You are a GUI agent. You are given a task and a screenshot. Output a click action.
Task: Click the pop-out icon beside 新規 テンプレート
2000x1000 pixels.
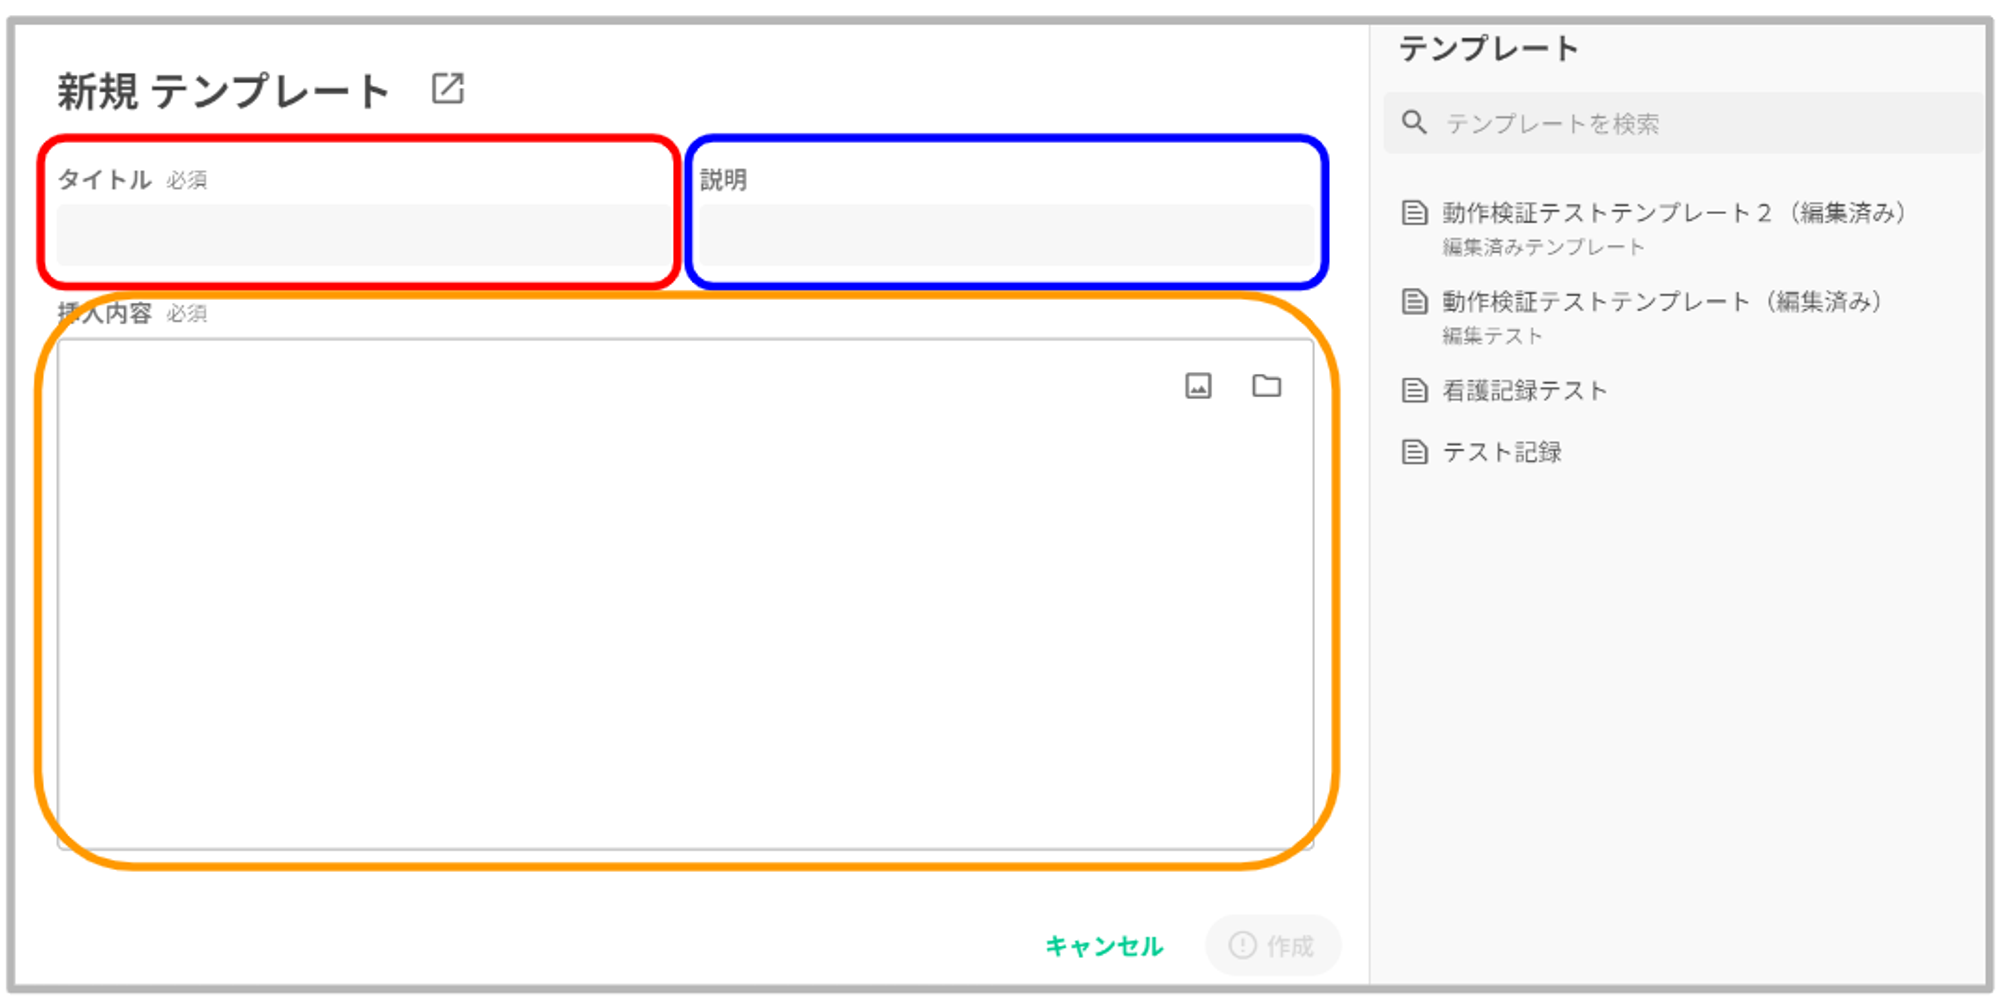coord(447,89)
